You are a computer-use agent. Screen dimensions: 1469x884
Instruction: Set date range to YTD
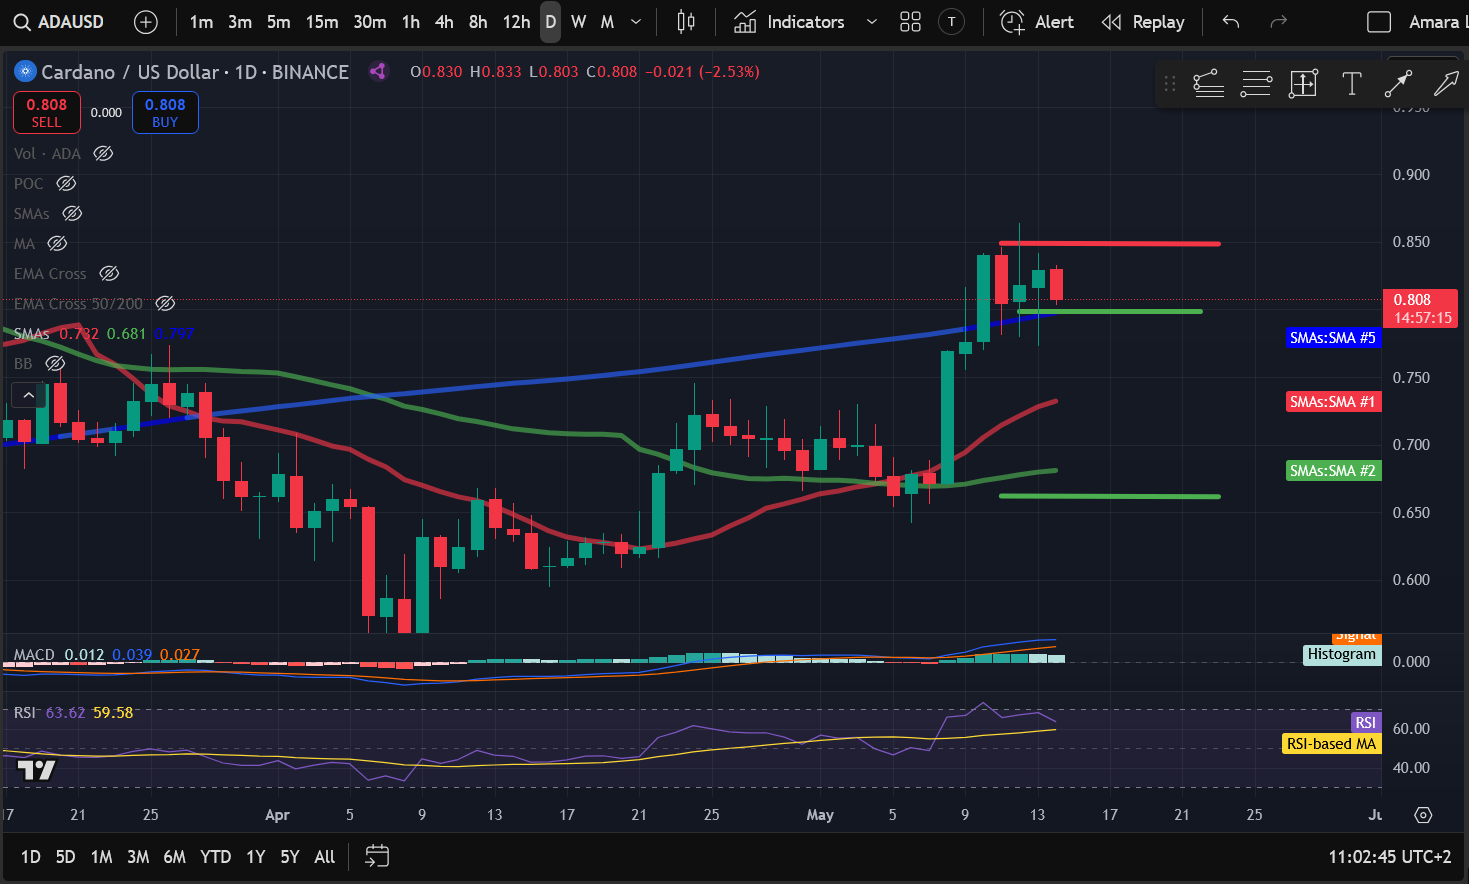click(215, 857)
